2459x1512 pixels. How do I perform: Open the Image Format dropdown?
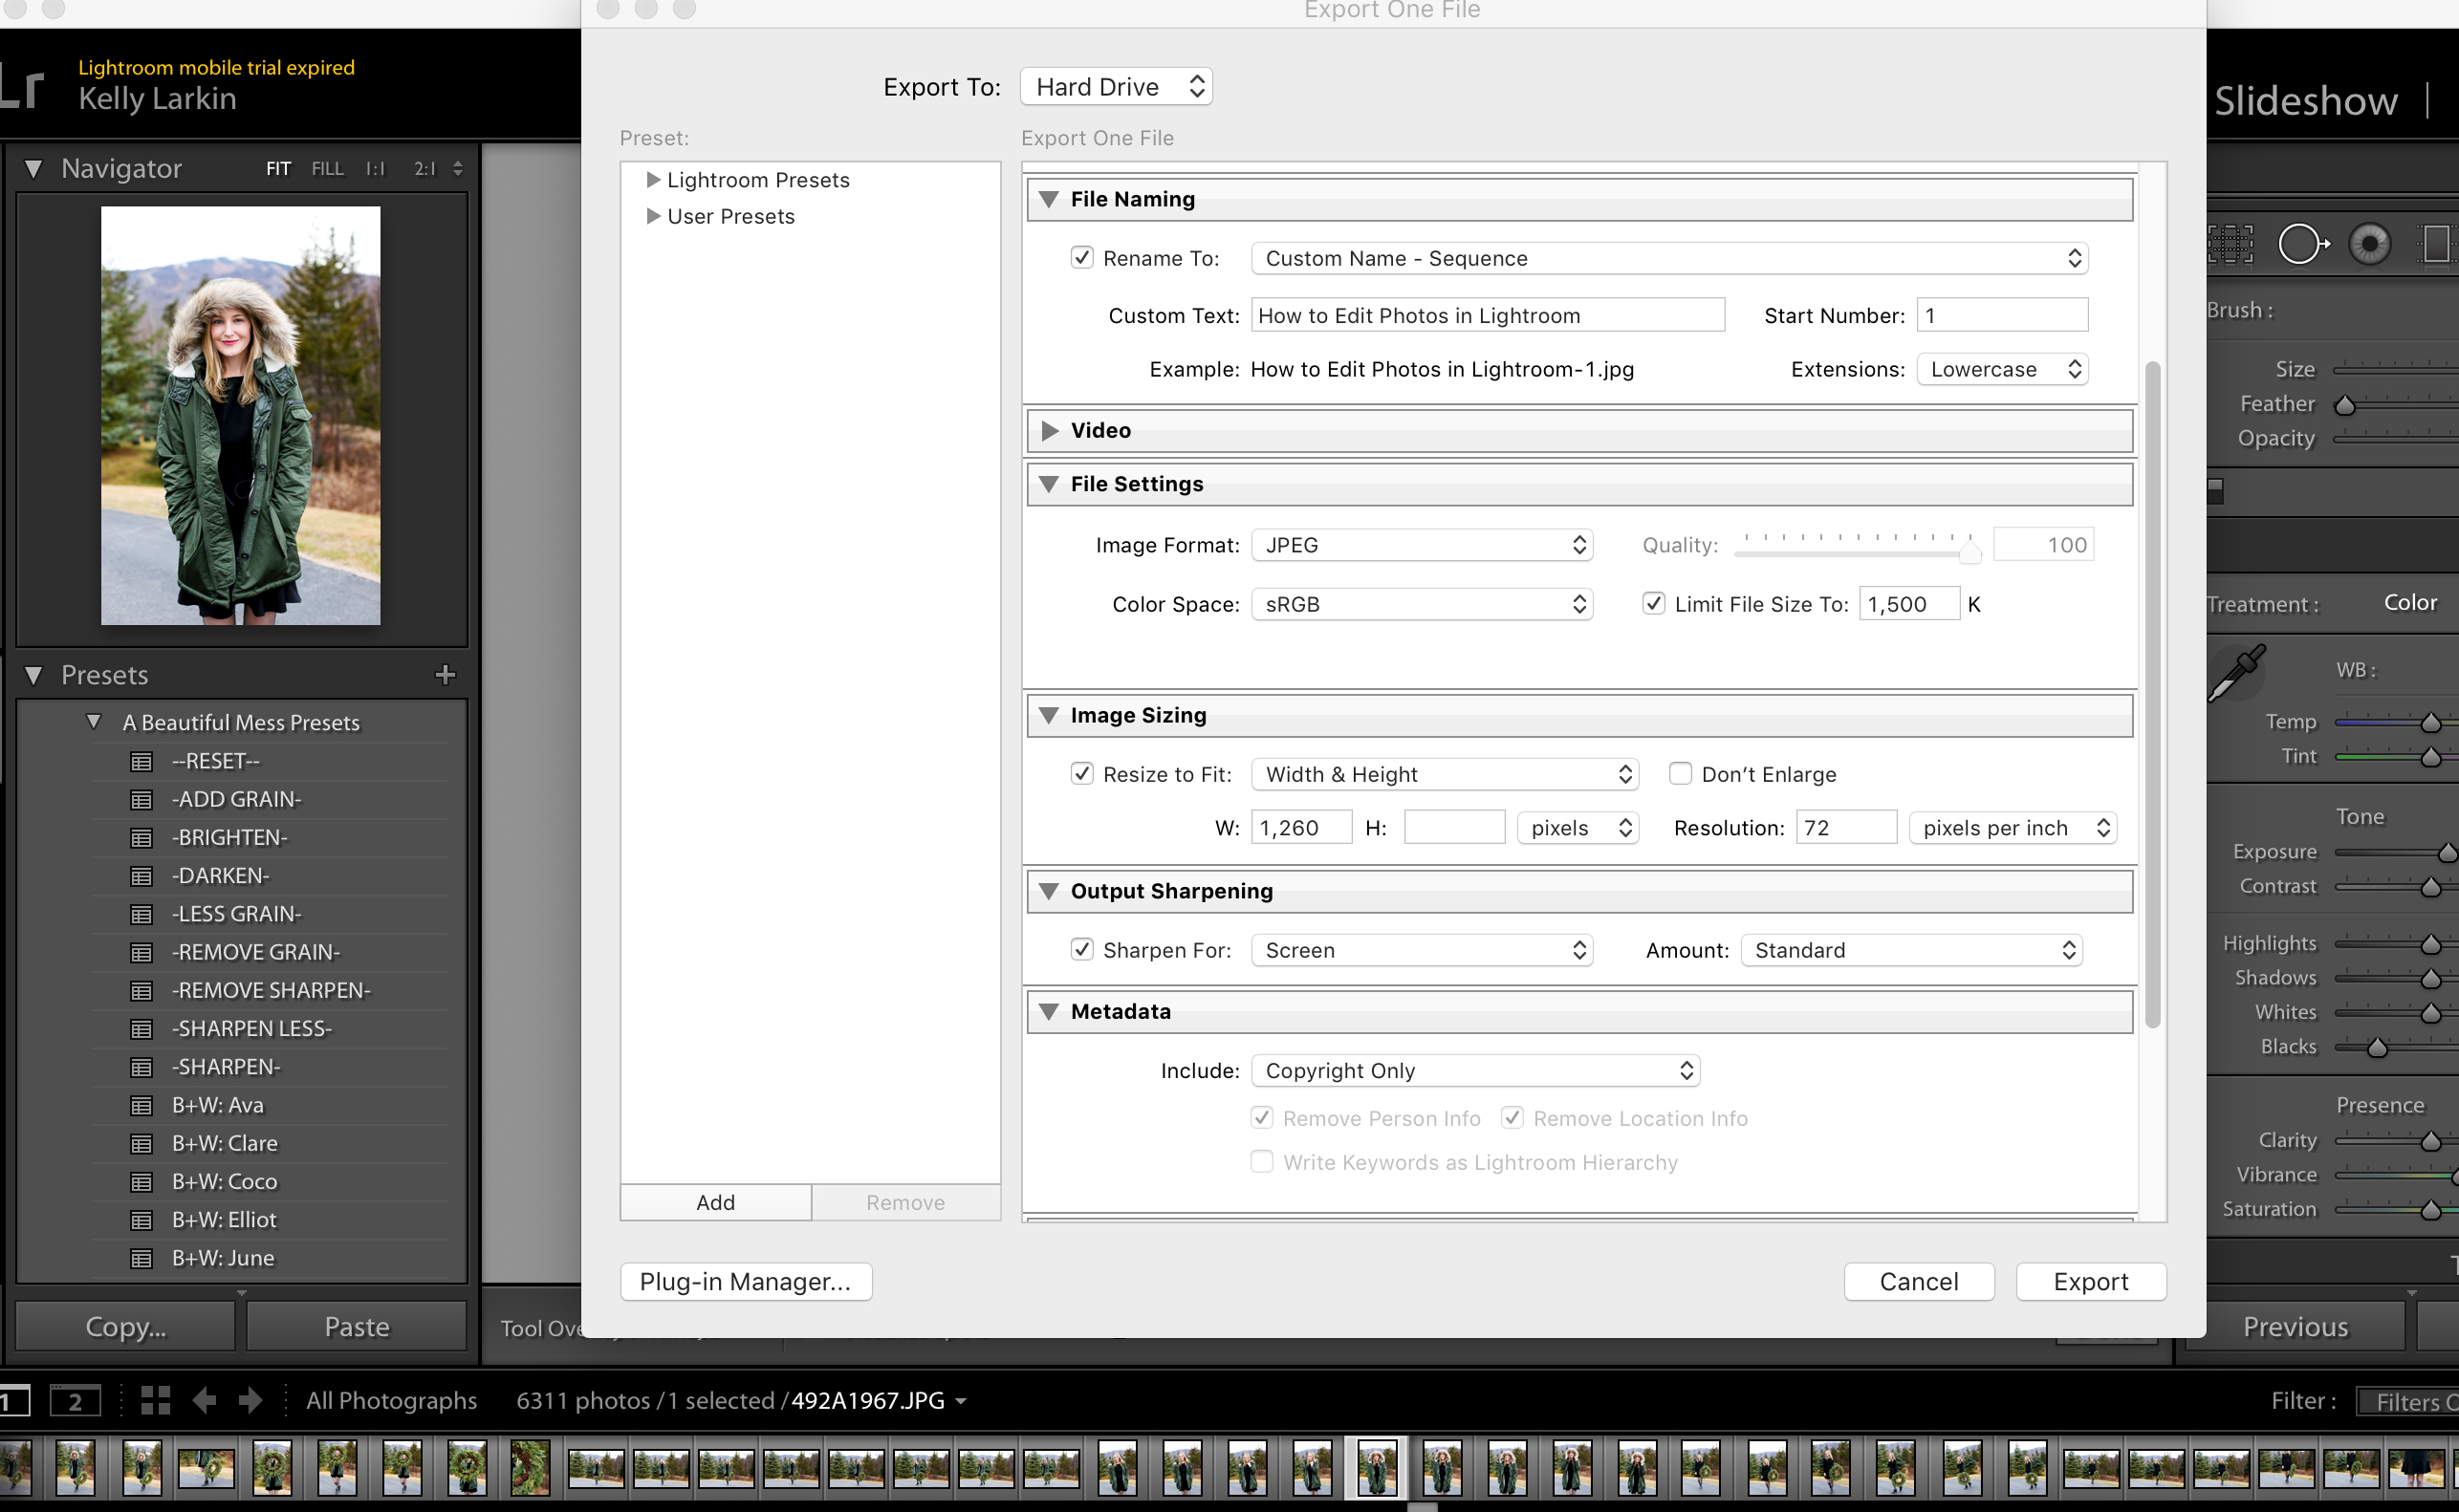click(x=1418, y=545)
